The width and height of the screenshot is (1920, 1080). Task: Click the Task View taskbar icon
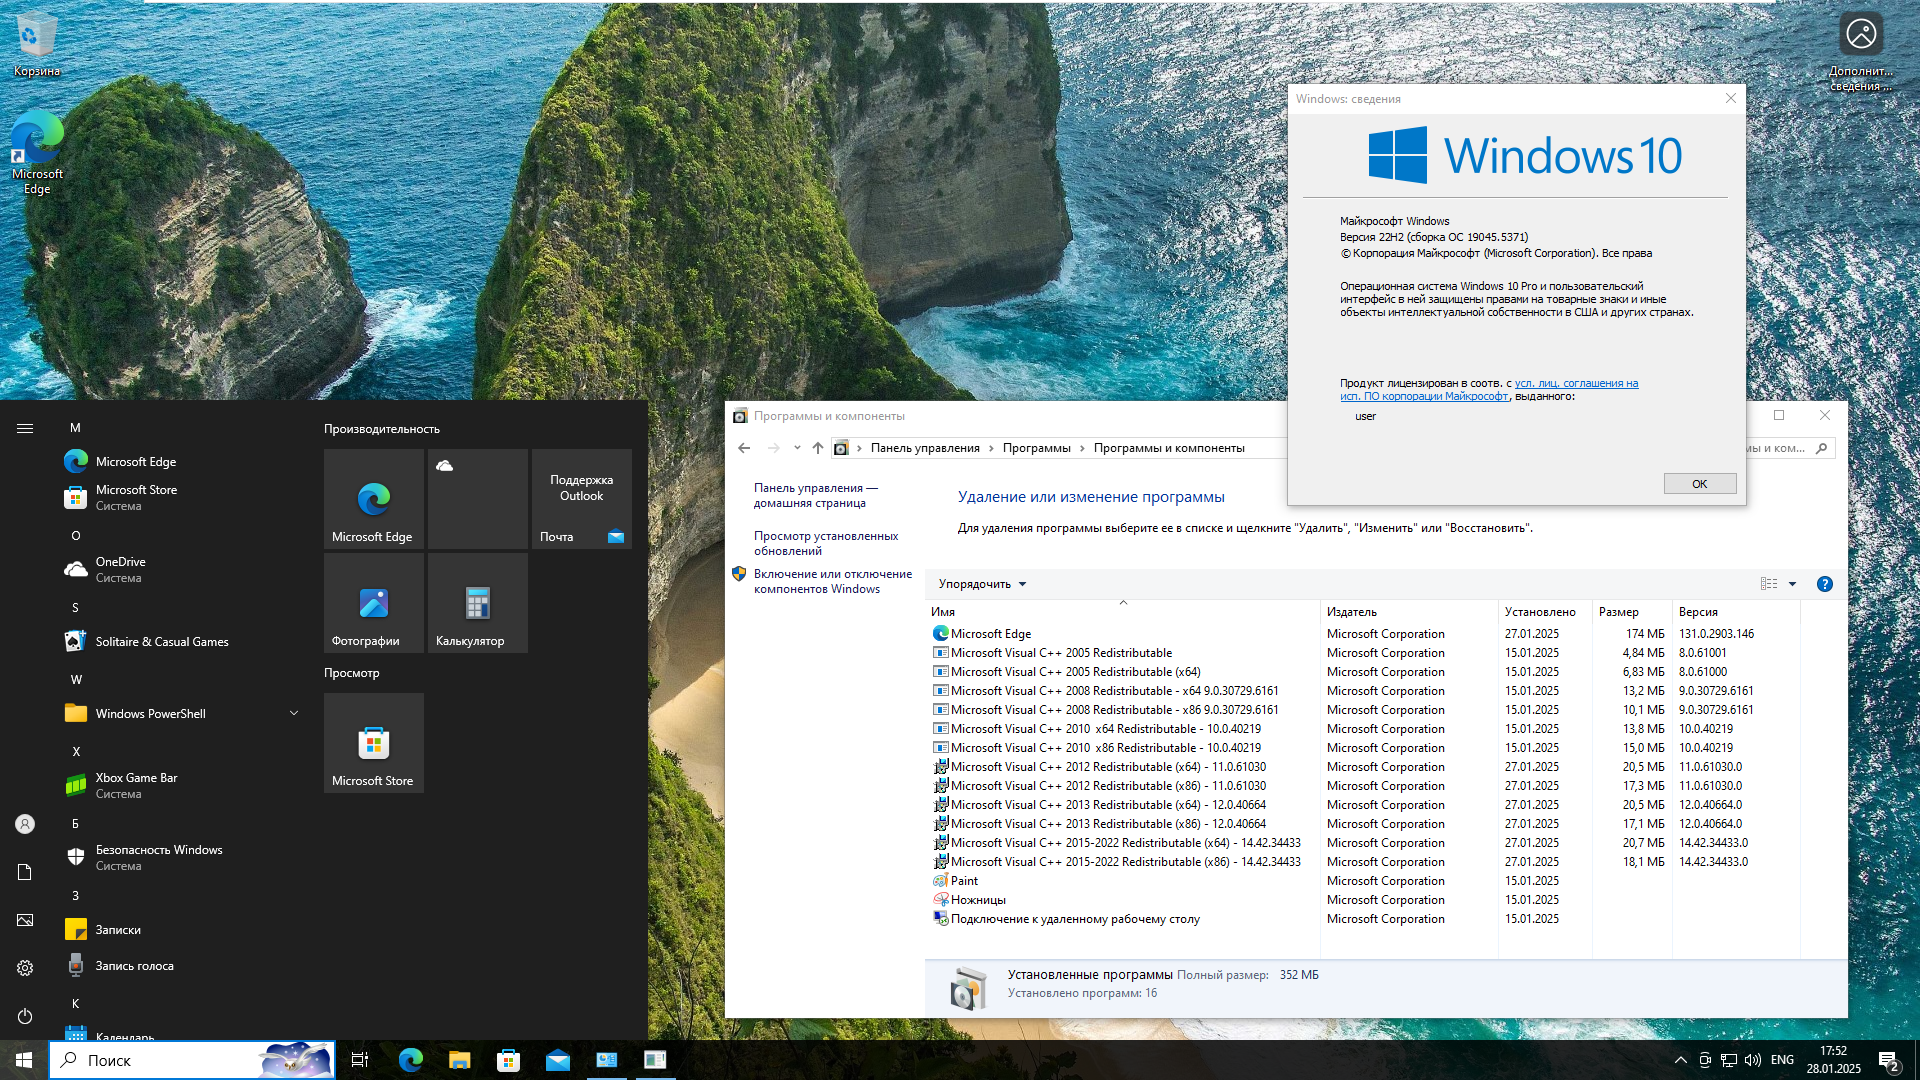tap(360, 1060)
